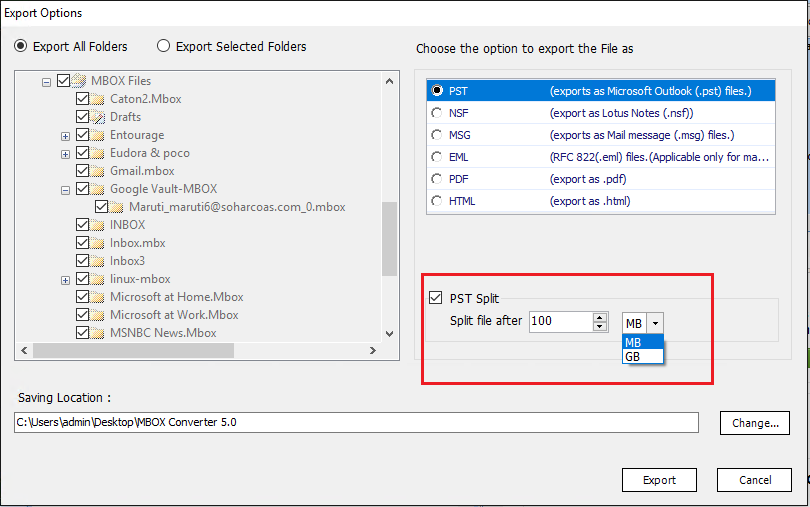Click the Eudora & poco folder icon
The image size is (810, 507).
pos(97,153)
